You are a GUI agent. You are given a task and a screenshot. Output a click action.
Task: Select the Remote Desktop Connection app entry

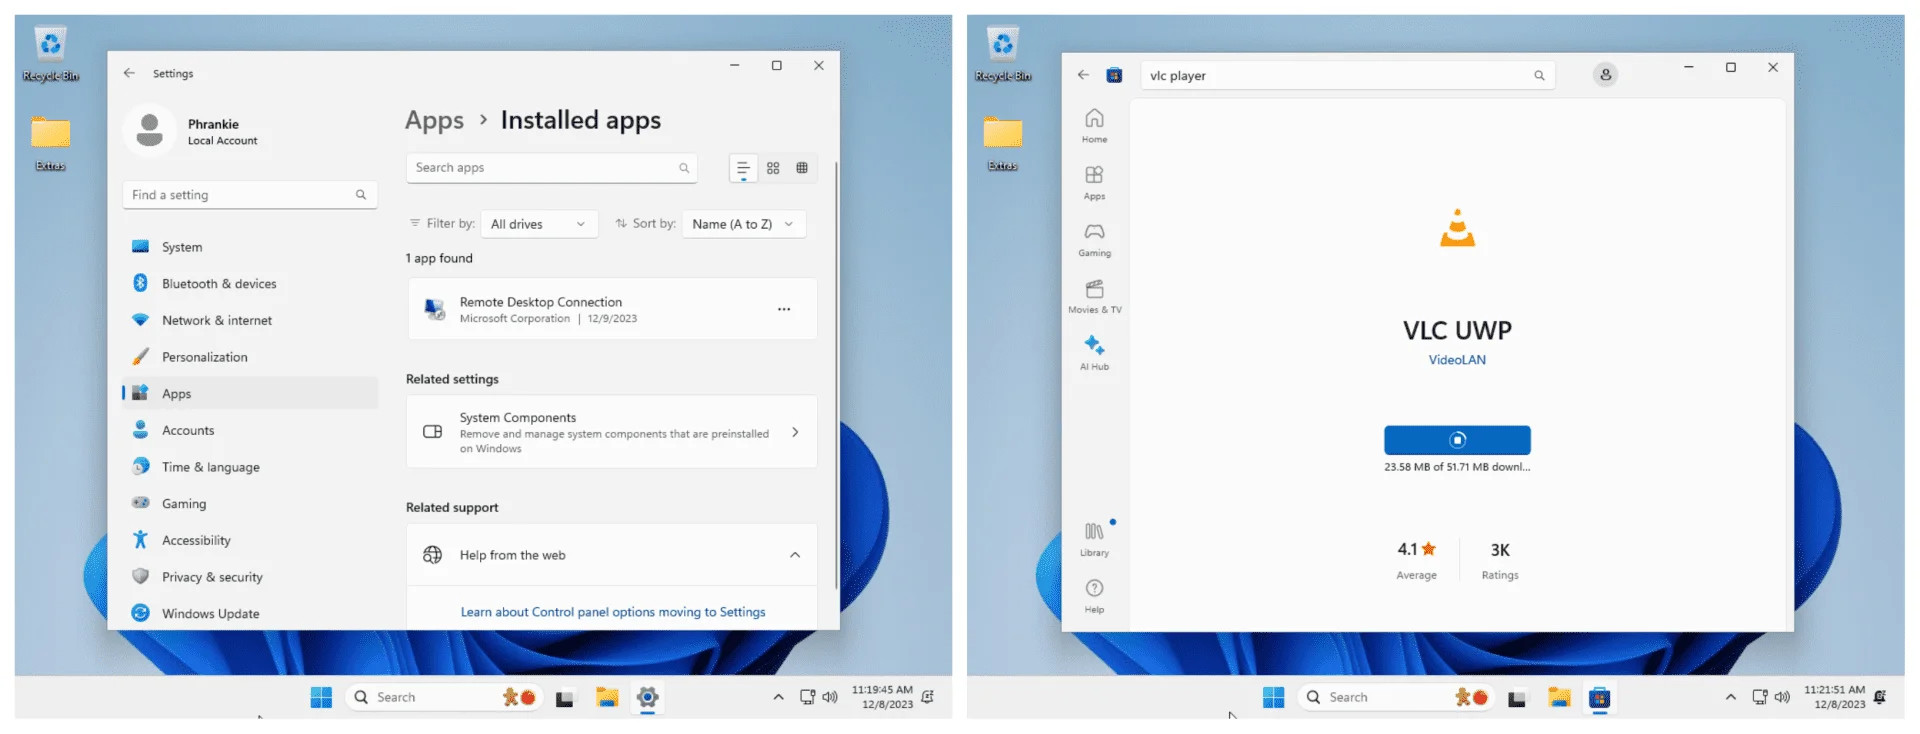tap(611, 309)
